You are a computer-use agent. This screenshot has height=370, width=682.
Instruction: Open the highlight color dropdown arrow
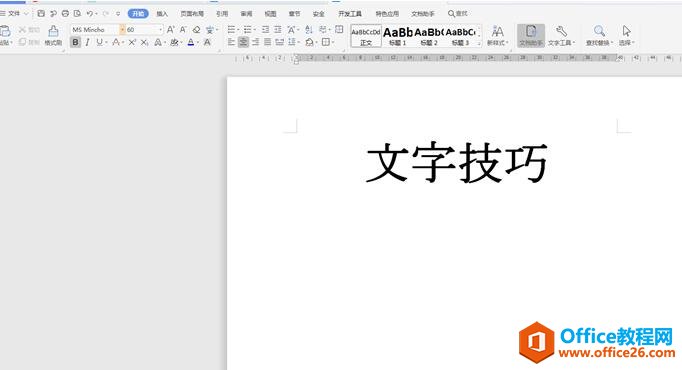181,42
